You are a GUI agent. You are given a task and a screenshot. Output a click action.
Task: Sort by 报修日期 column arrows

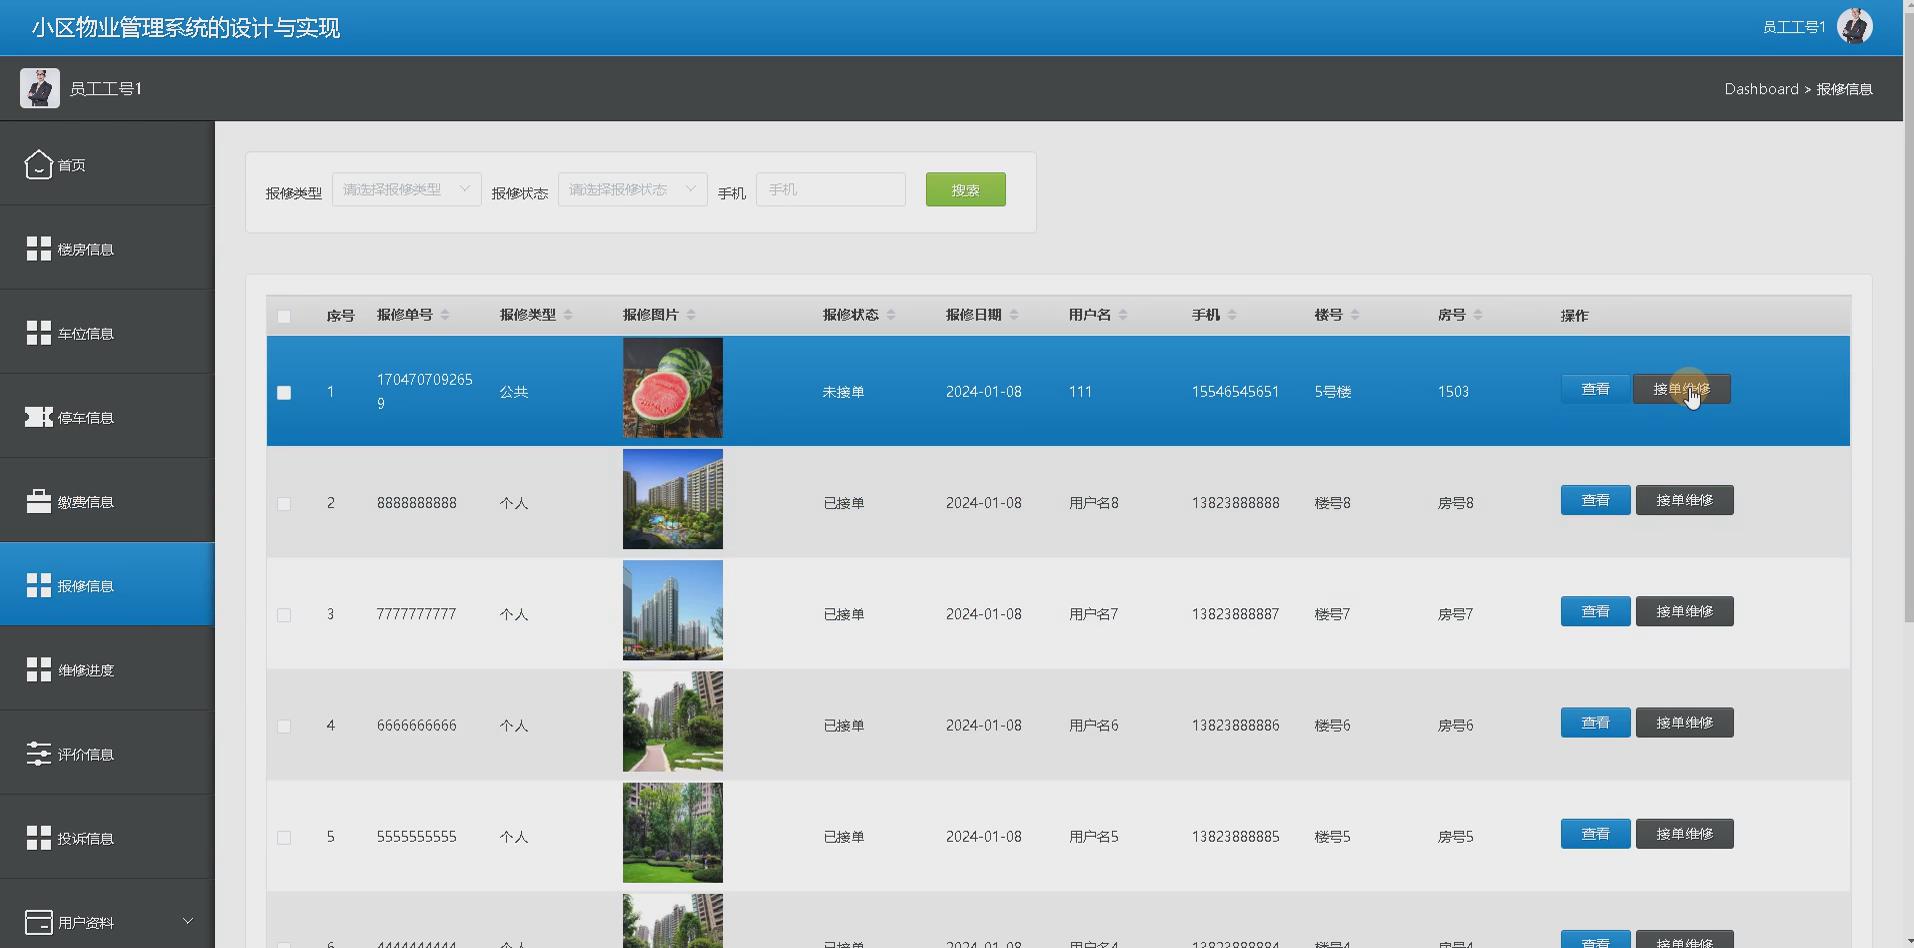click(x=1014, y=315)
